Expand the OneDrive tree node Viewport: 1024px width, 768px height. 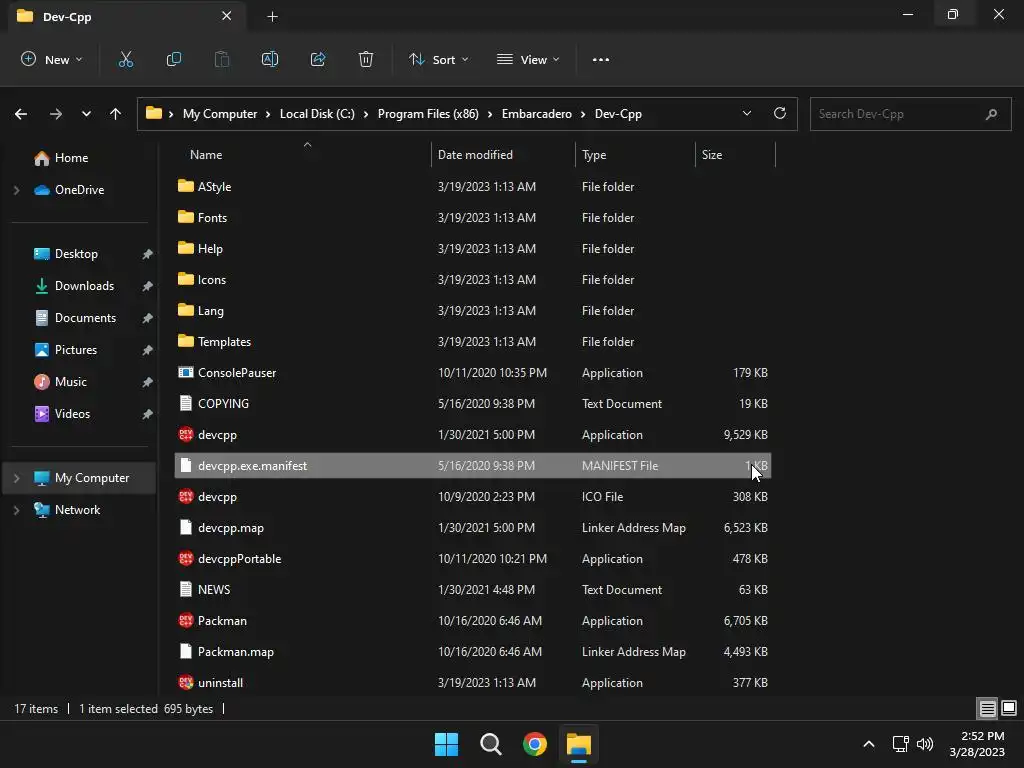tap(17, 190)
